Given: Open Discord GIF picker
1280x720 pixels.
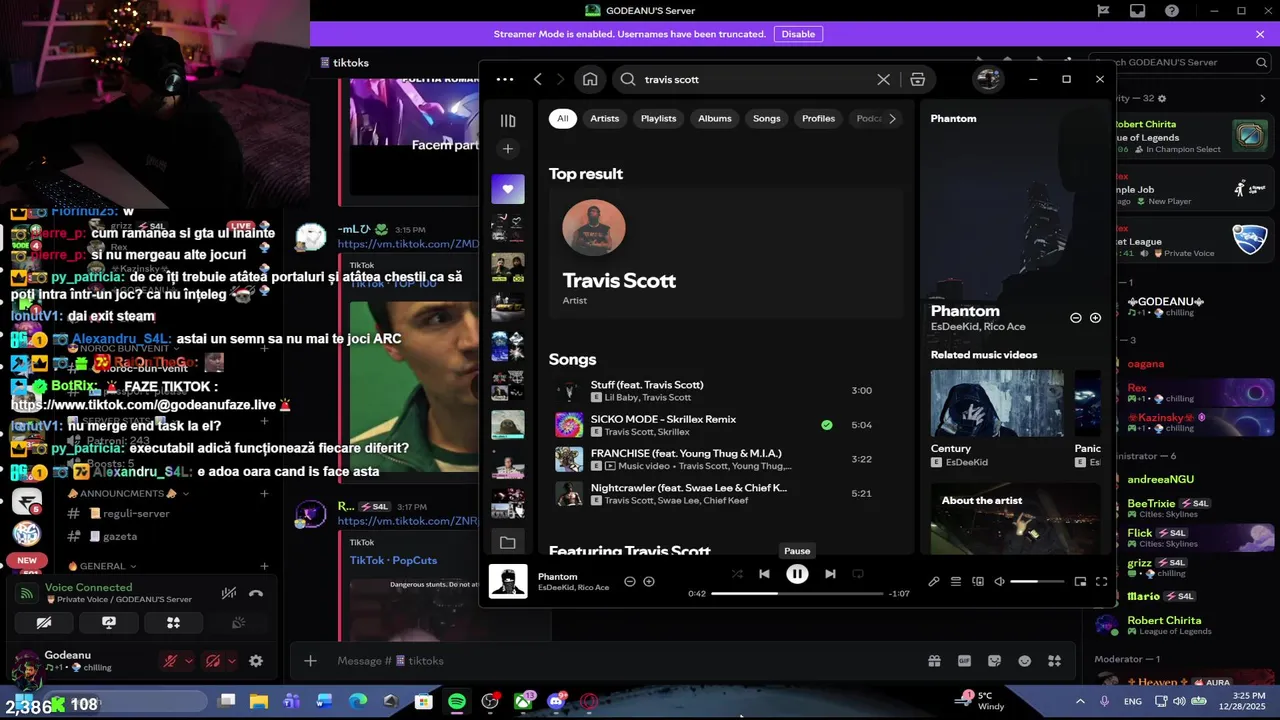Looking at the screenshot, I should [964, 661].
